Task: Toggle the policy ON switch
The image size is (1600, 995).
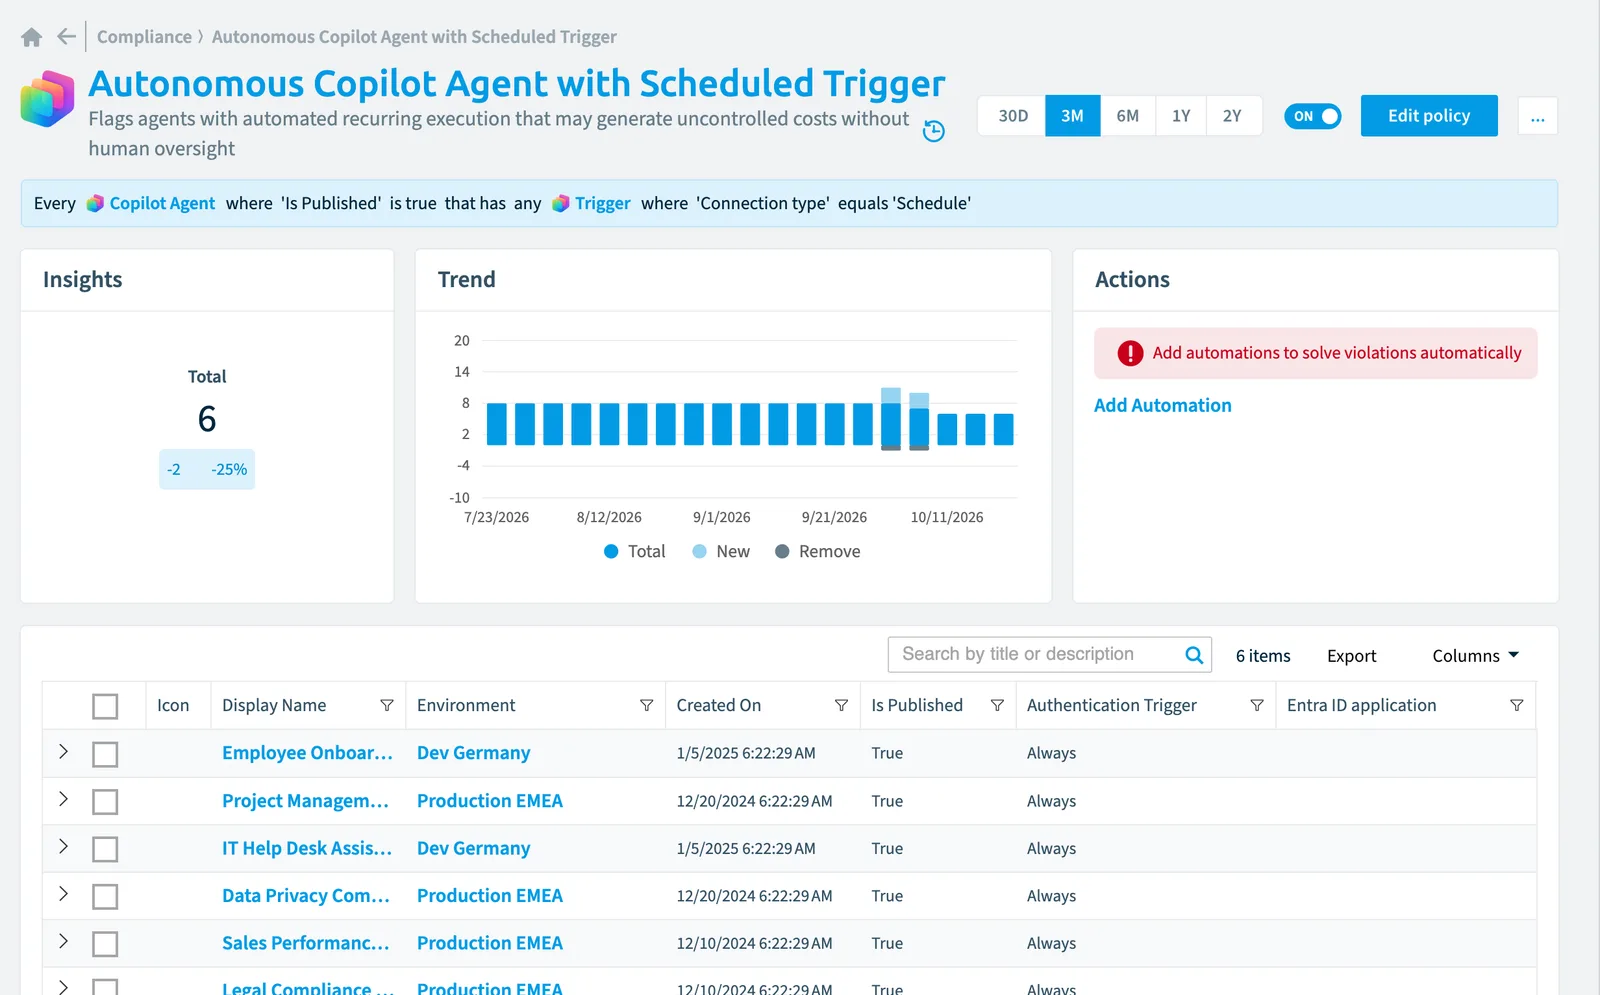Action: tap(1312, 116)
